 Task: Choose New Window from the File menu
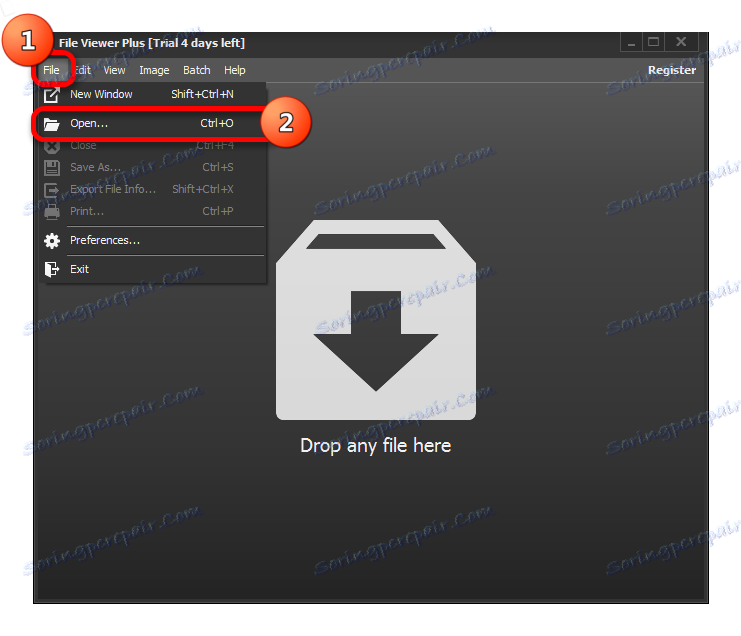pyautogui.click(x=153, y=95)
